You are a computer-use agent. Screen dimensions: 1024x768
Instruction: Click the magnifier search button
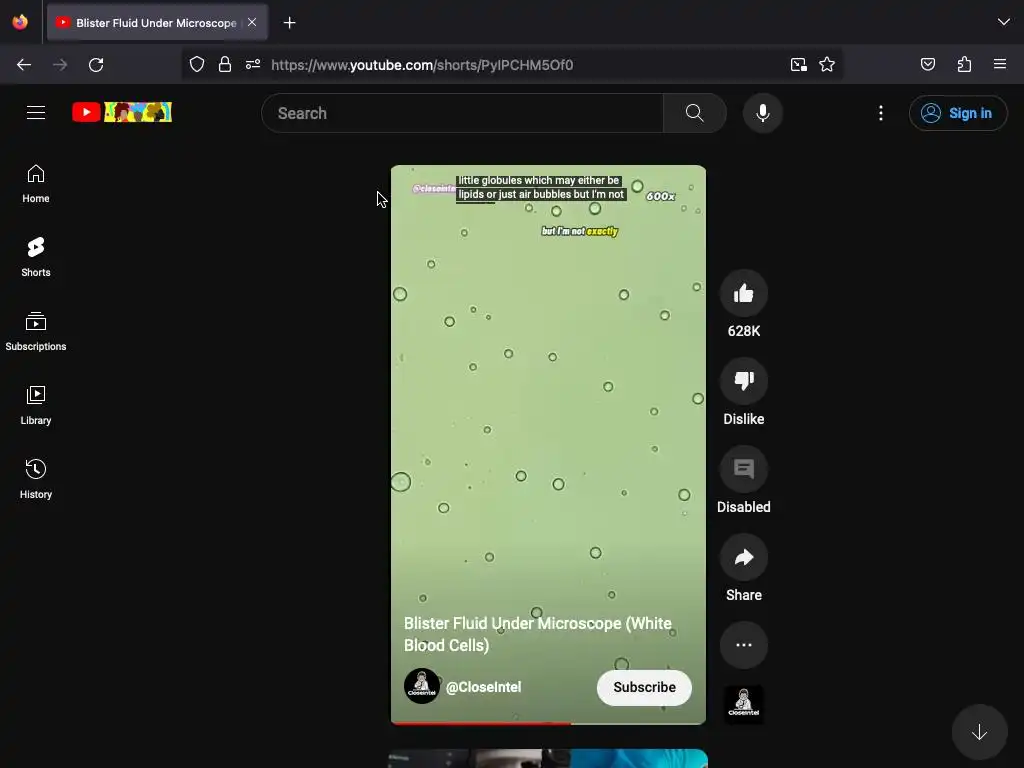click(694, 113)
